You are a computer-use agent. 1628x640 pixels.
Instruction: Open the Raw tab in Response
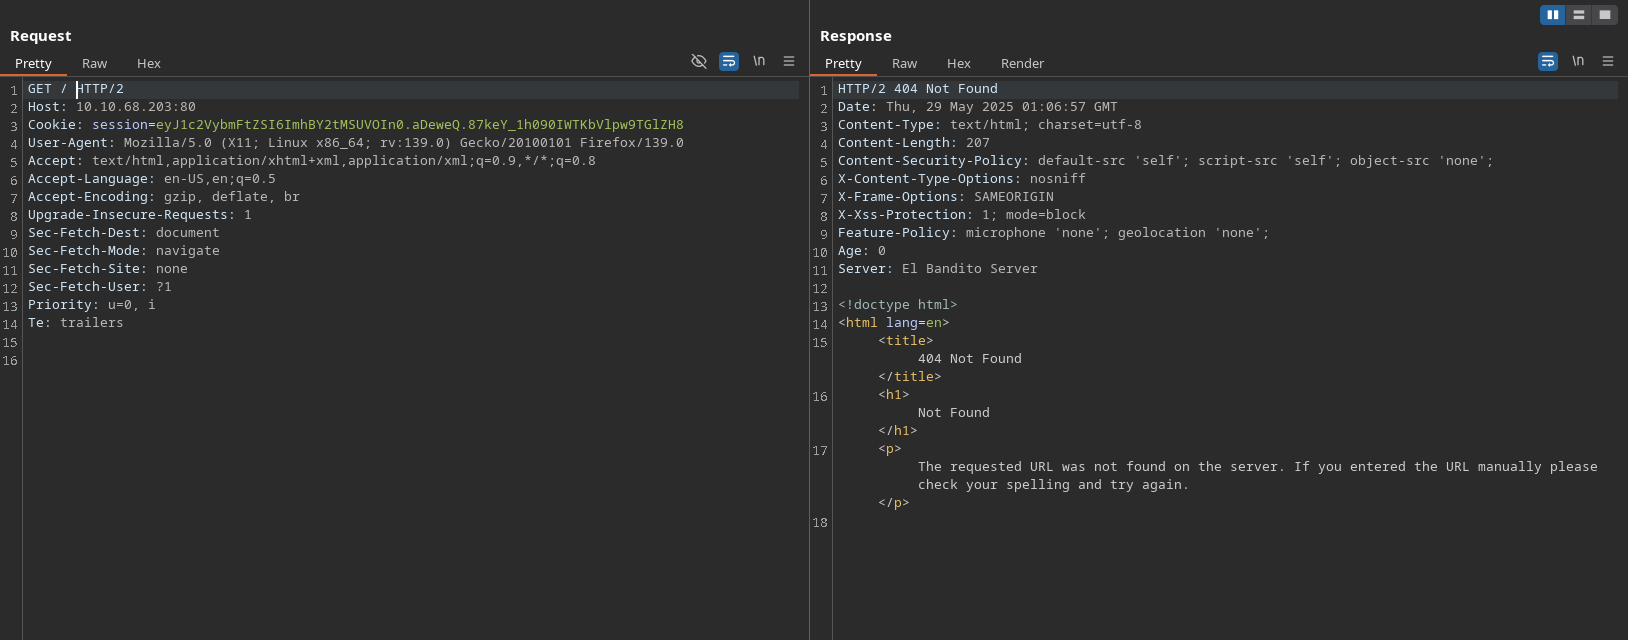[904, 63]
